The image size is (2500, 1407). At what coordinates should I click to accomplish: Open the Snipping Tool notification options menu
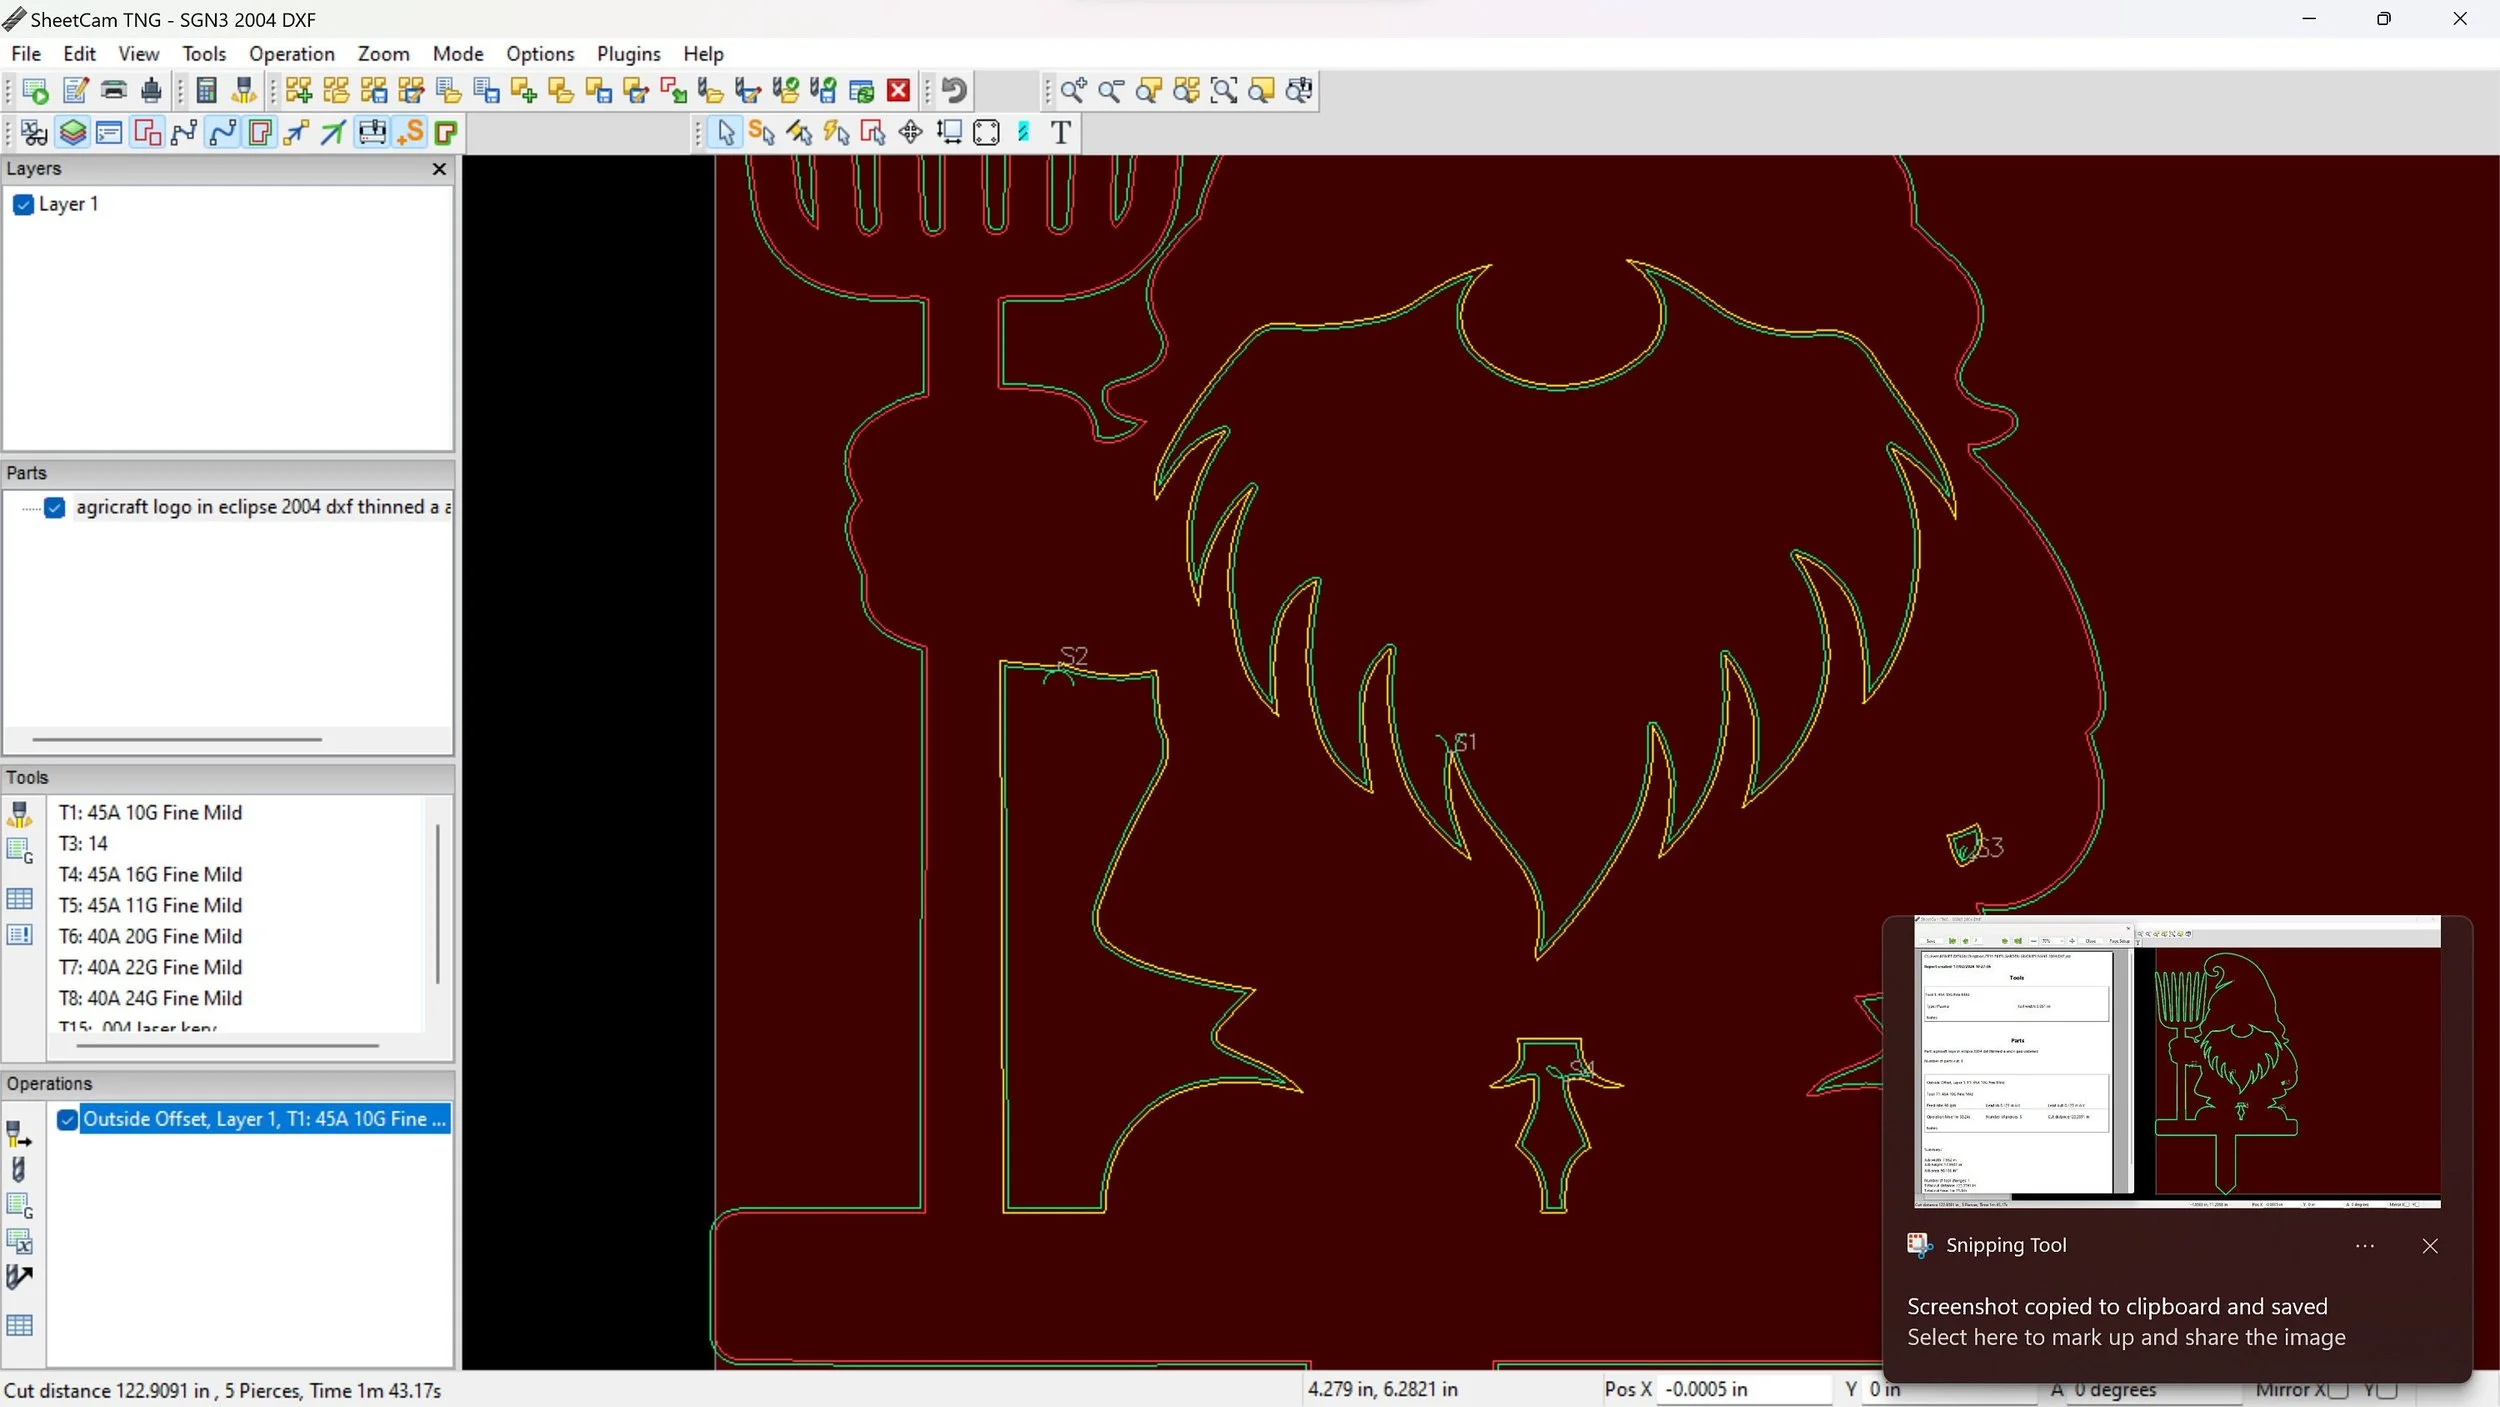point(2364,1246)
